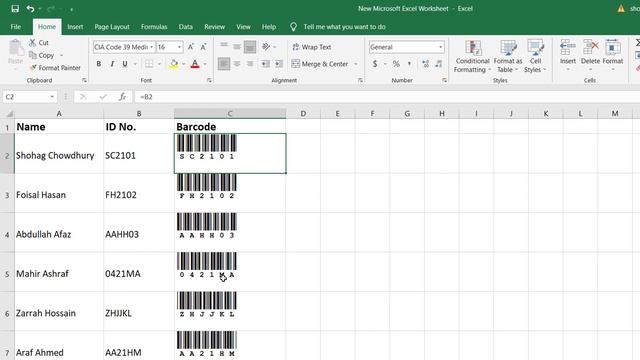This screenshot has width=640, height=360.
Task: Open the Merge & Center dropdown arrow
Action: [x=356, y=64]
